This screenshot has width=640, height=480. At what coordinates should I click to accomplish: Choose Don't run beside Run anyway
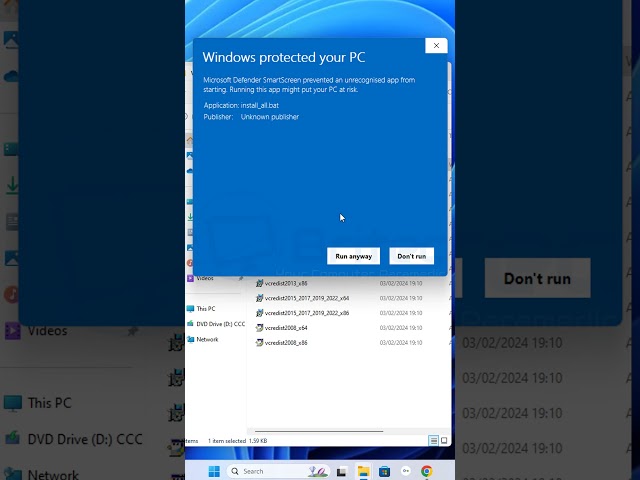(x=411, y=256)
